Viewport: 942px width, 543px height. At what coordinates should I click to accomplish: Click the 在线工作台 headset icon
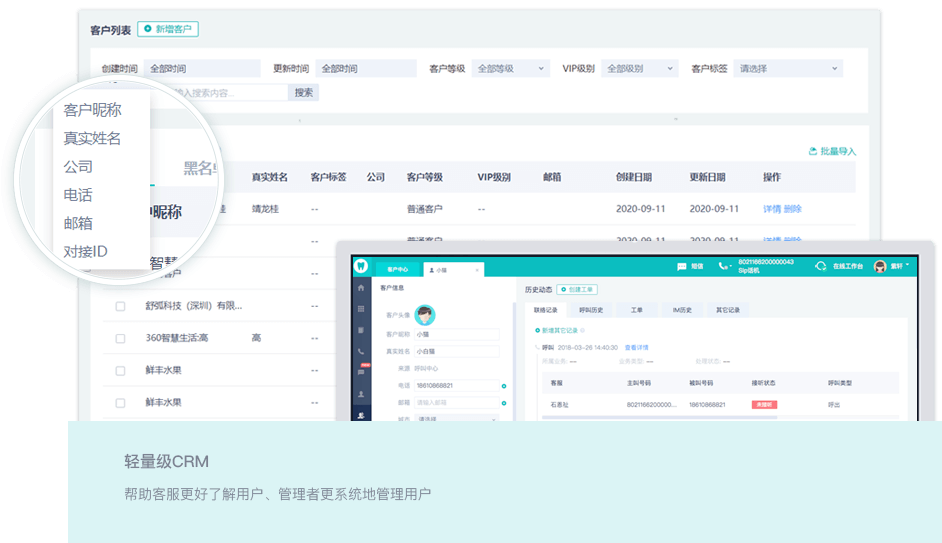coord(820,267)
